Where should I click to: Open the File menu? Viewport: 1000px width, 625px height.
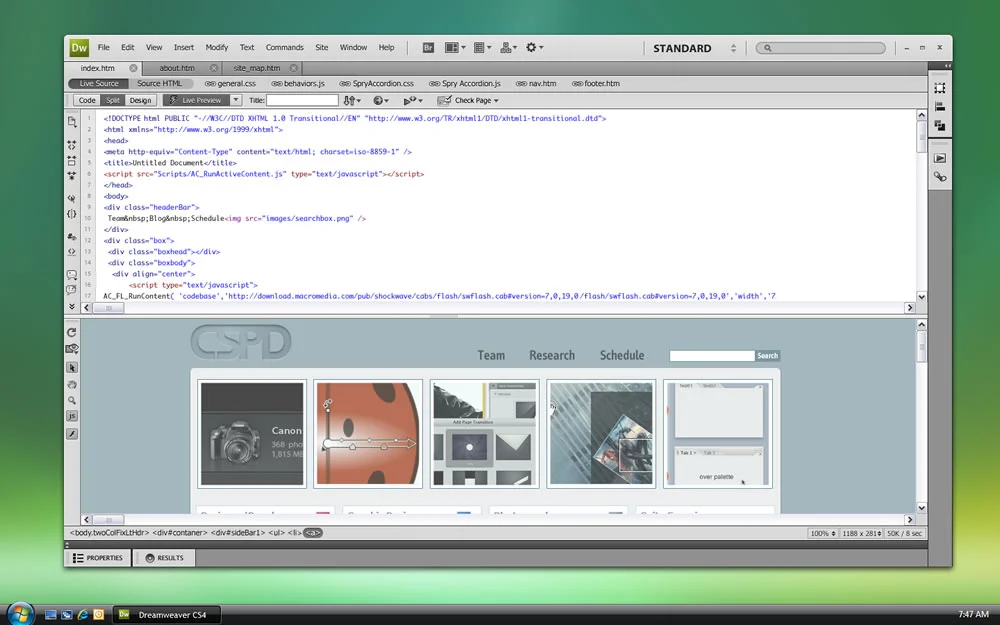click(x=103, y=48)
